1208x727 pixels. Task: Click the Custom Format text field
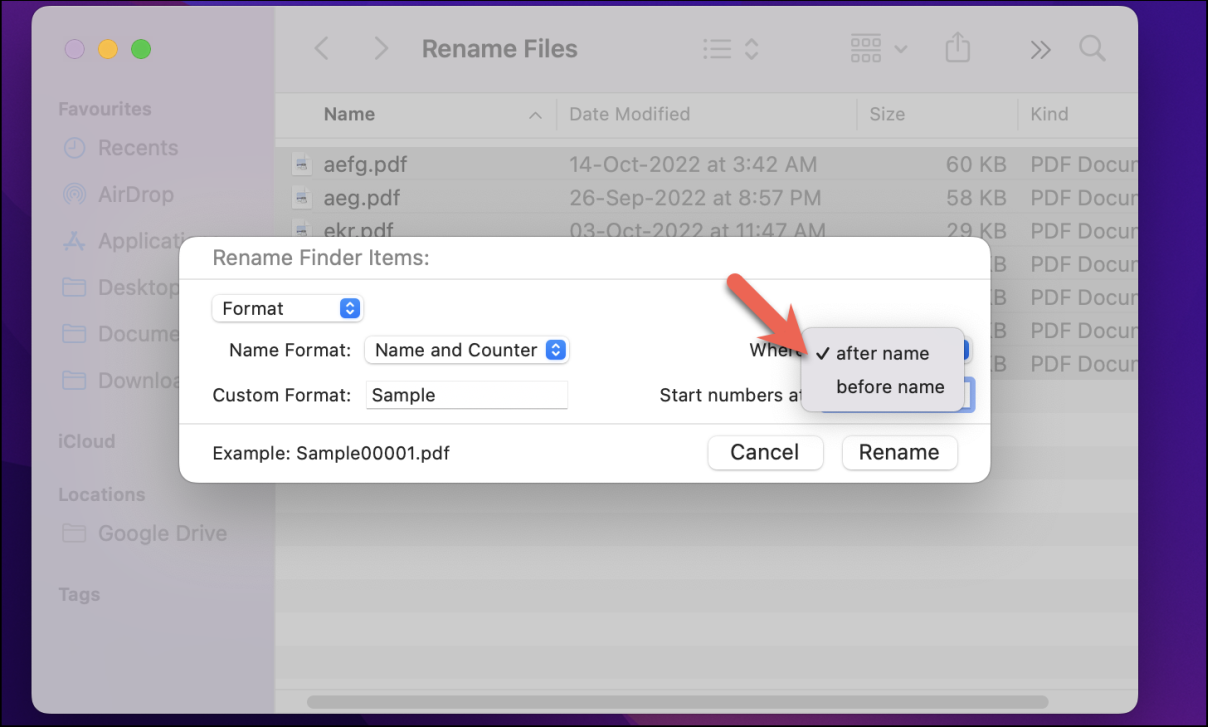click(466, 395)
